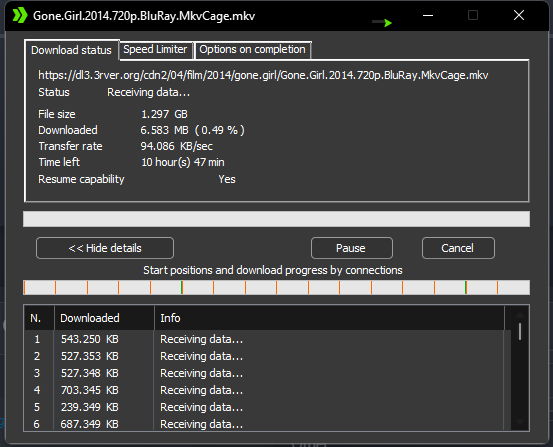This screenshot has width=553, height=447.
Task: Click the scroll up arrow in connections list
Action: coord(520,315)
